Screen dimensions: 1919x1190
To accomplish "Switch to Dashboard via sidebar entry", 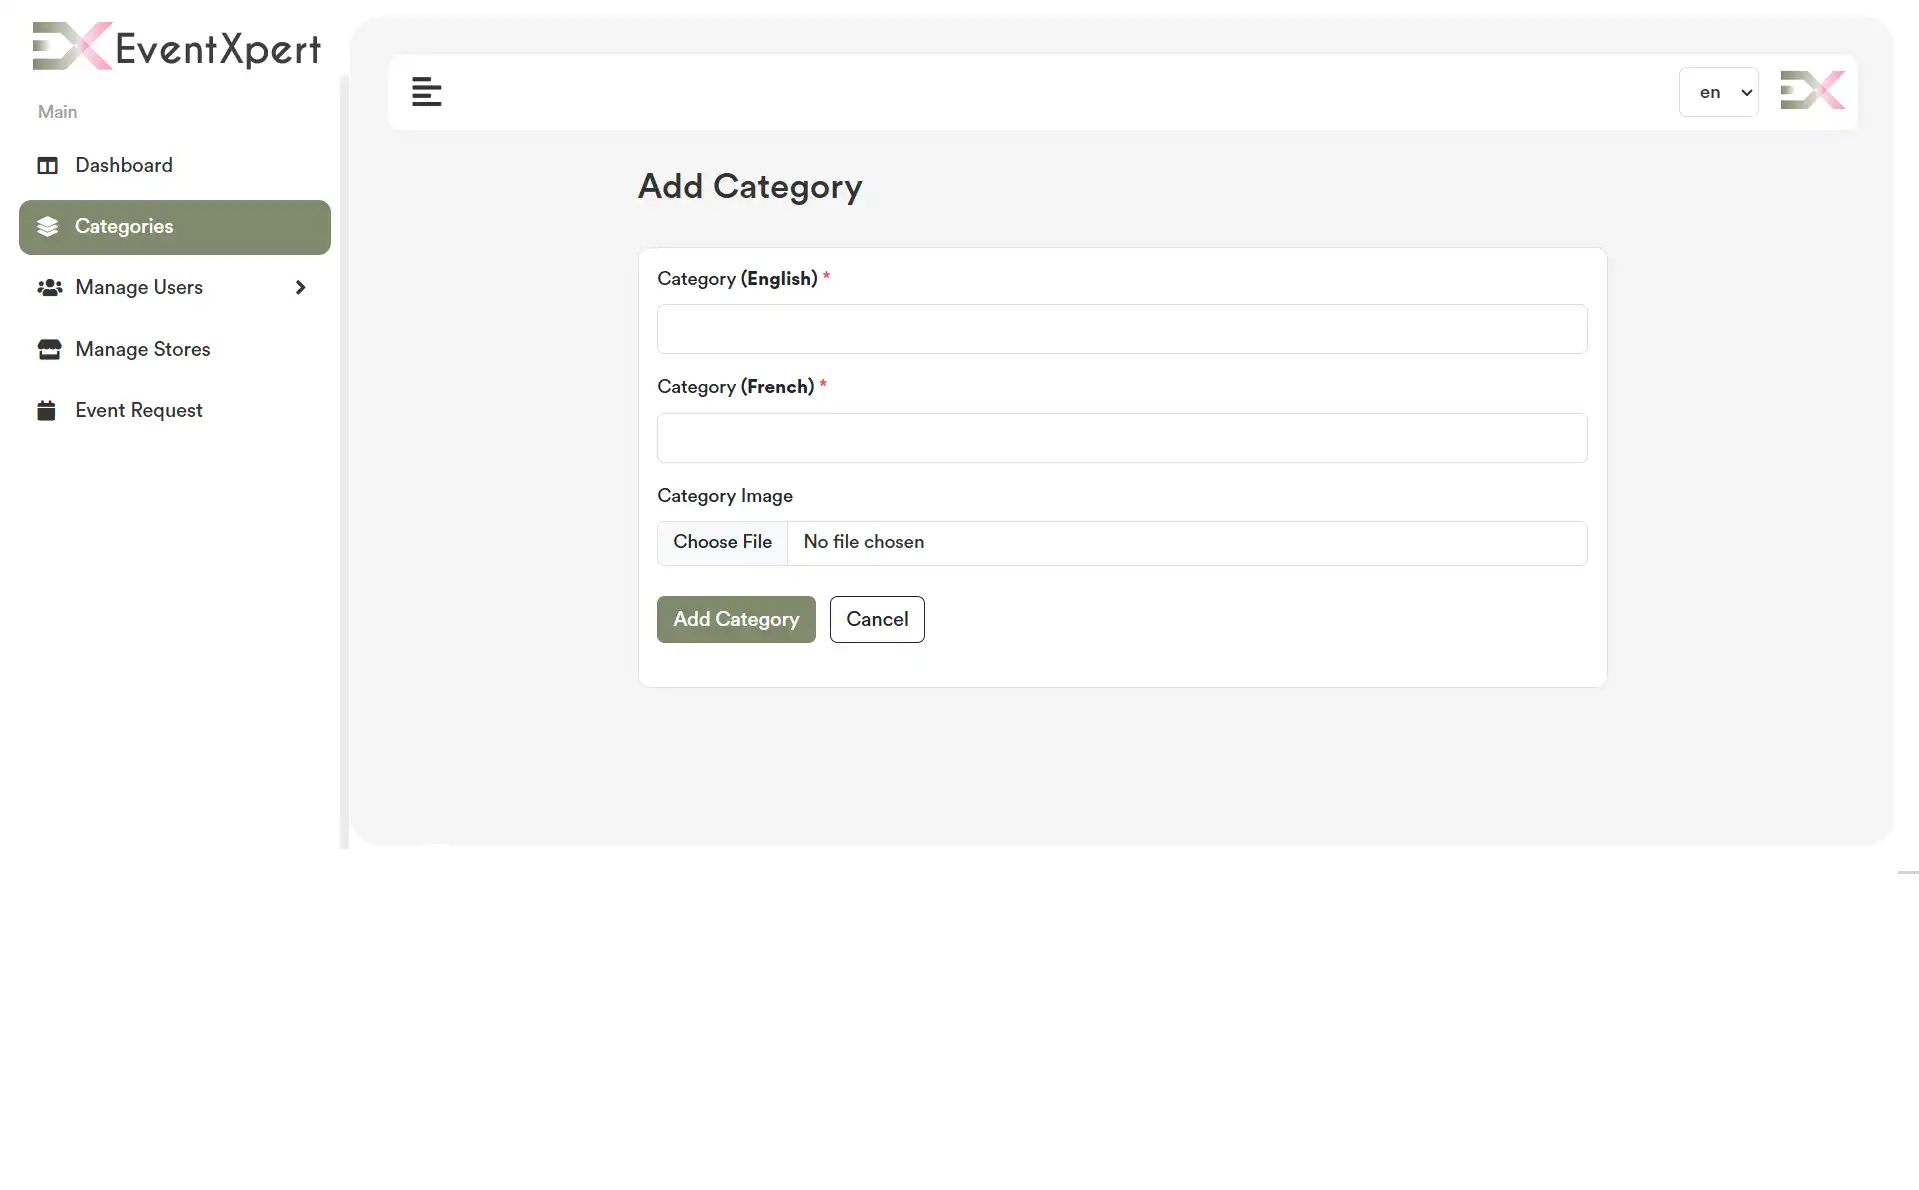I will pos(124,165).
